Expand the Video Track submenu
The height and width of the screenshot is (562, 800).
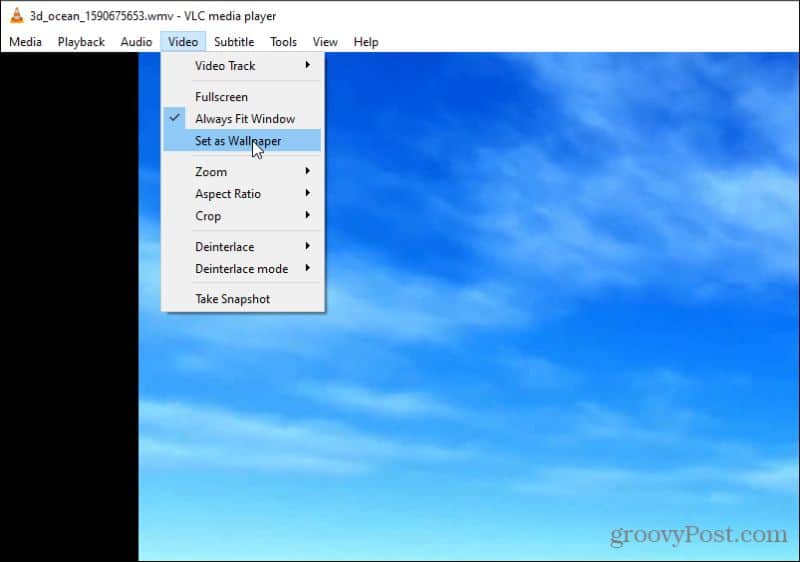coord(242,66)
